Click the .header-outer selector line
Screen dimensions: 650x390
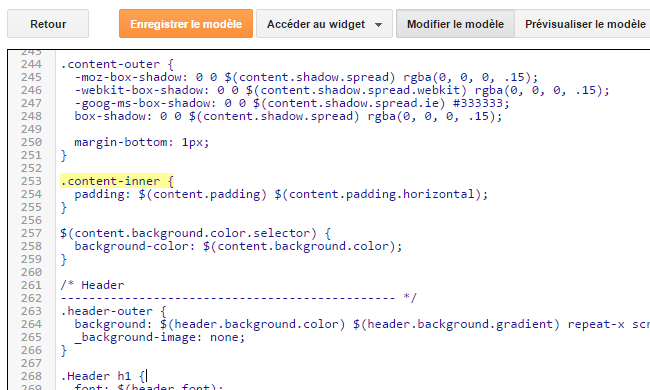pos(113,311)
